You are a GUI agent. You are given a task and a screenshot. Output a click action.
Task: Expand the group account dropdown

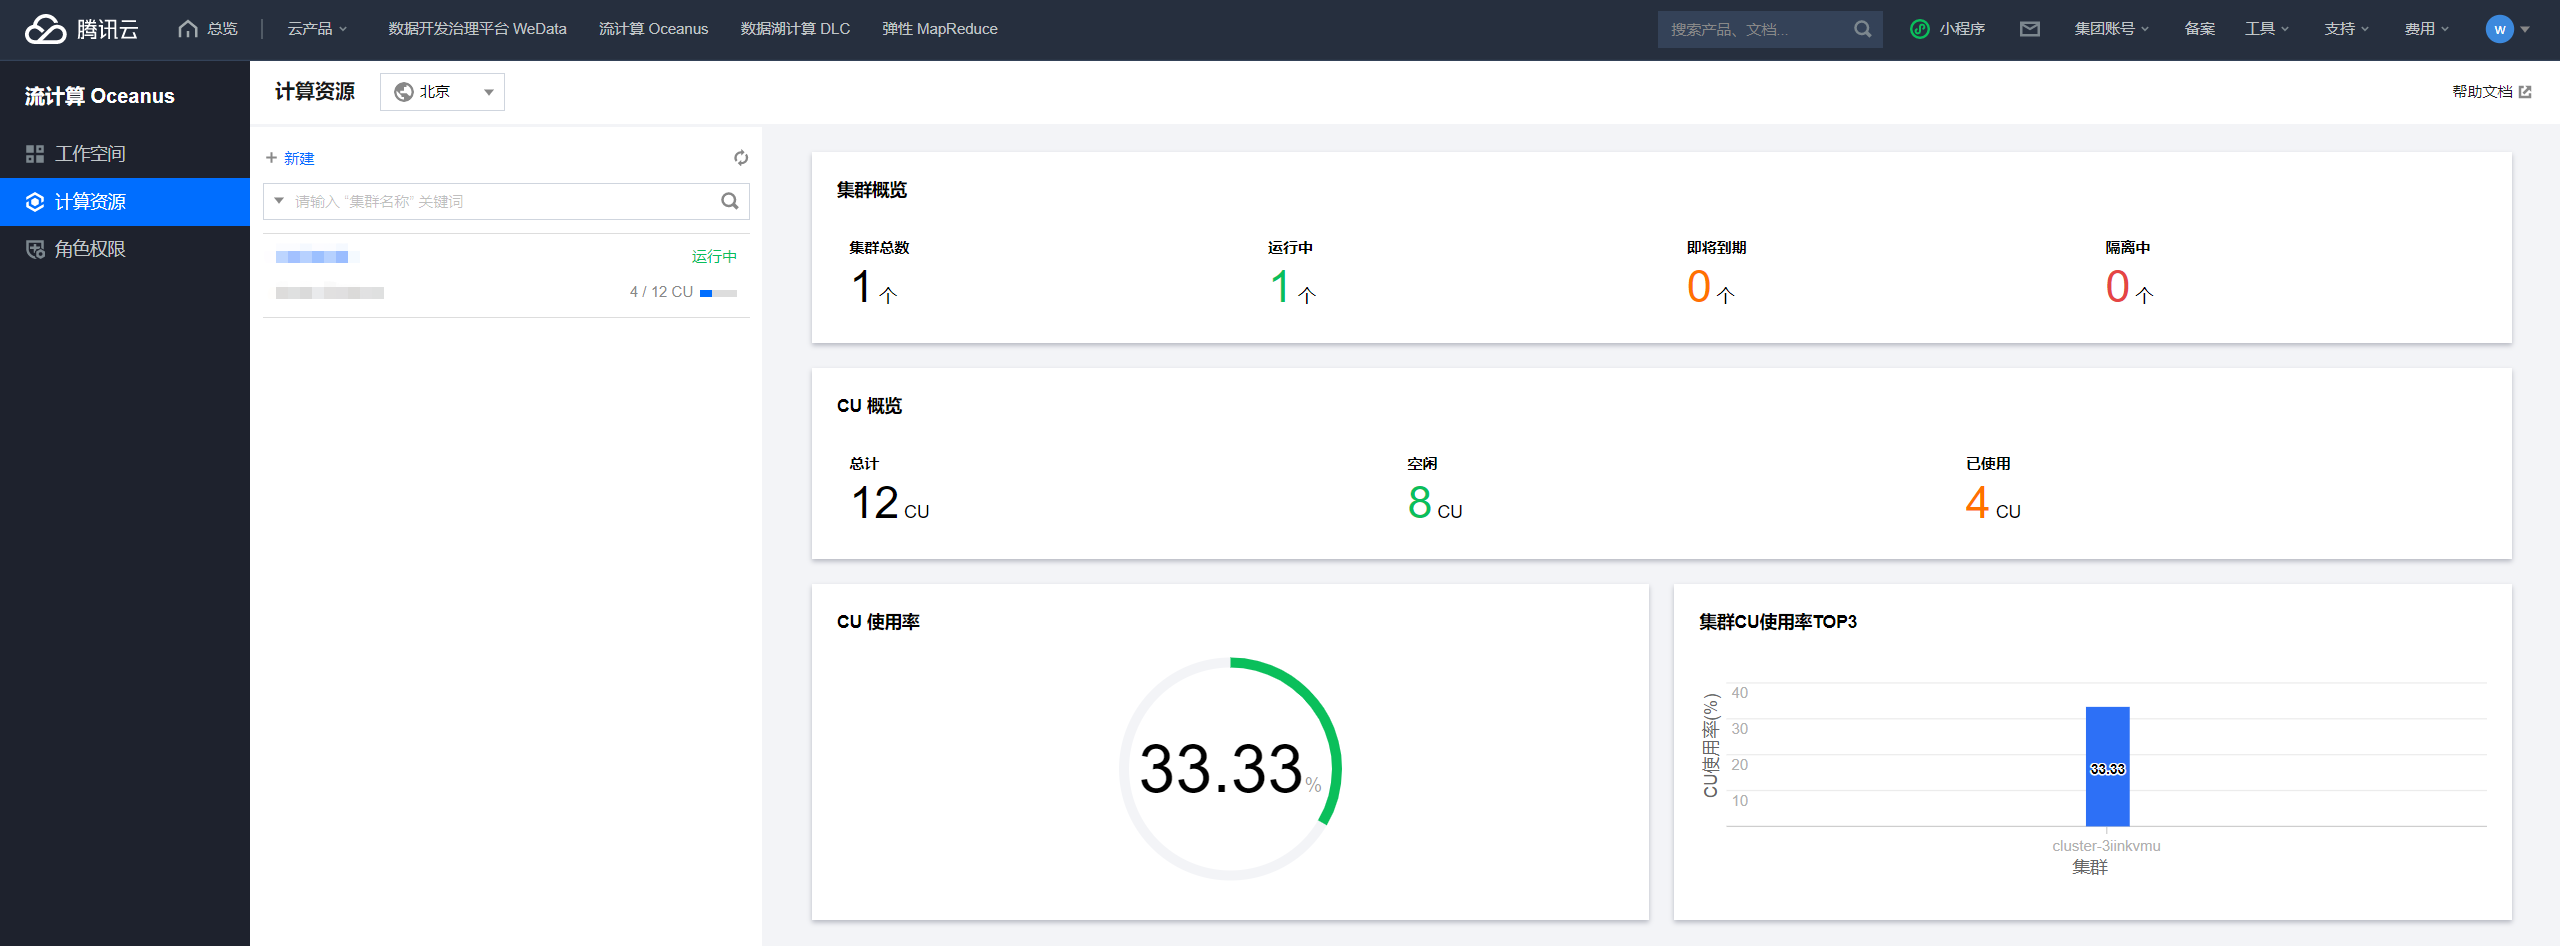pos(2111,29)
